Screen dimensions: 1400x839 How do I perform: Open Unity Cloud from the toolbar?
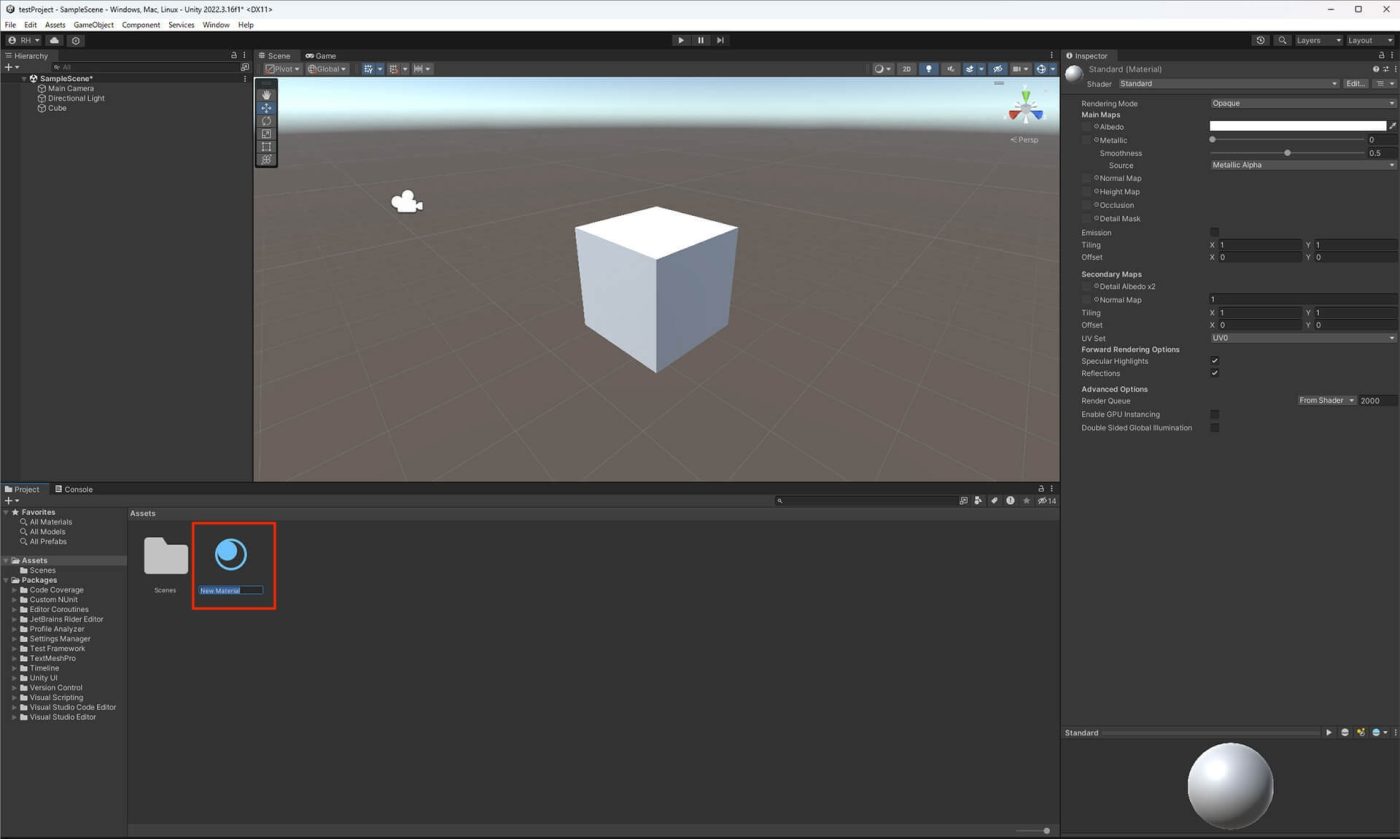pos(54,40)
